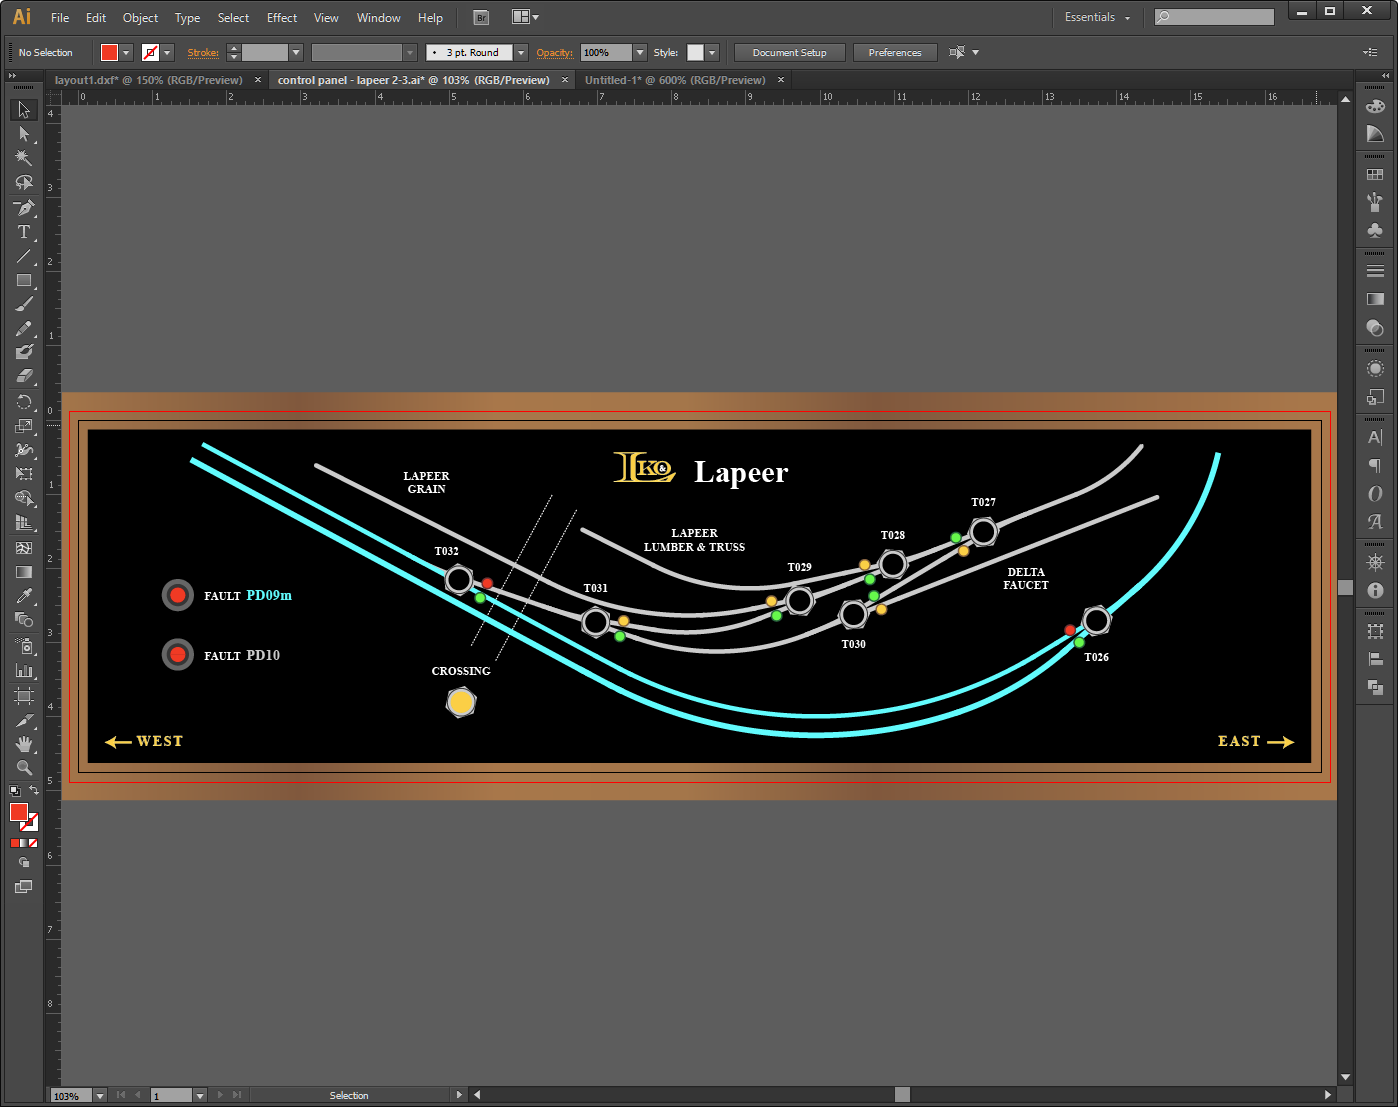Activate the Eyedropper tool
Screen dimensions: 1398x1107
[24, 596]
